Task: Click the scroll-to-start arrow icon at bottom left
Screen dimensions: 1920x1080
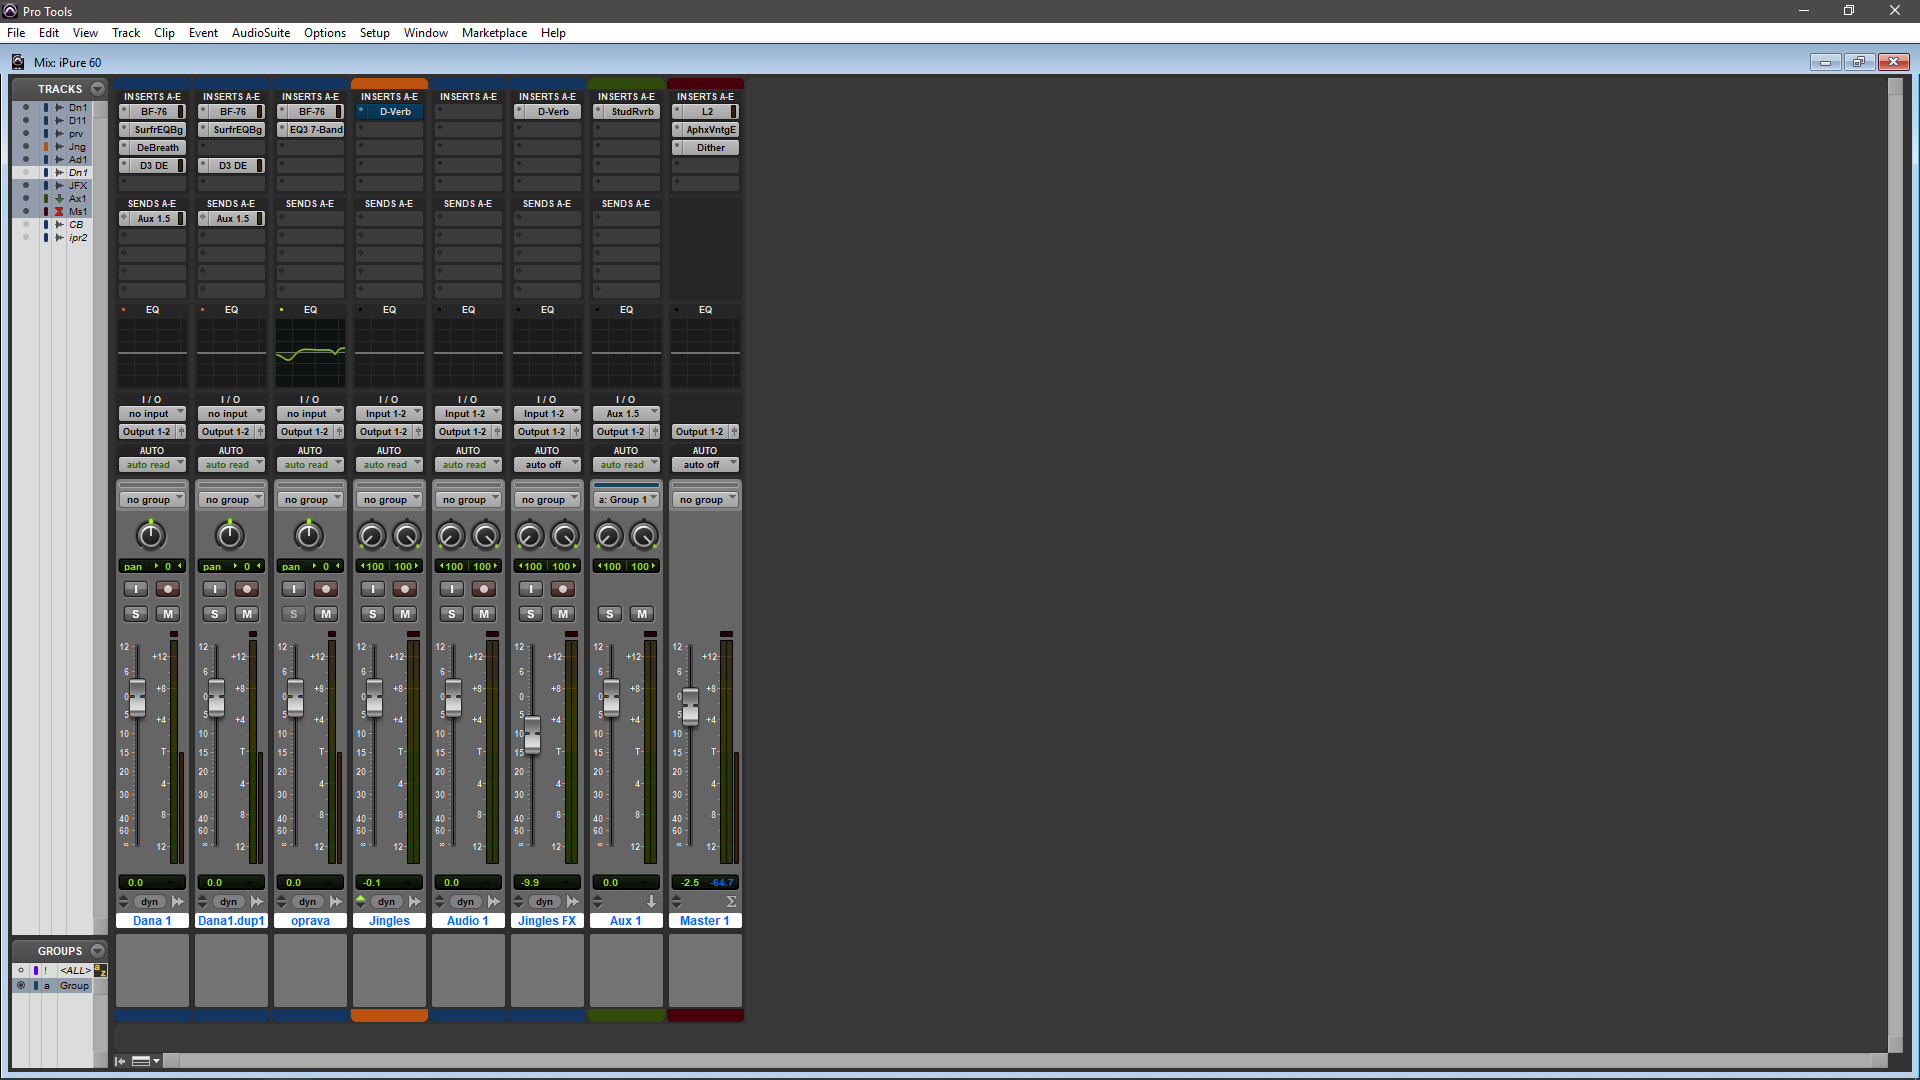Action: pos(120,1061)
